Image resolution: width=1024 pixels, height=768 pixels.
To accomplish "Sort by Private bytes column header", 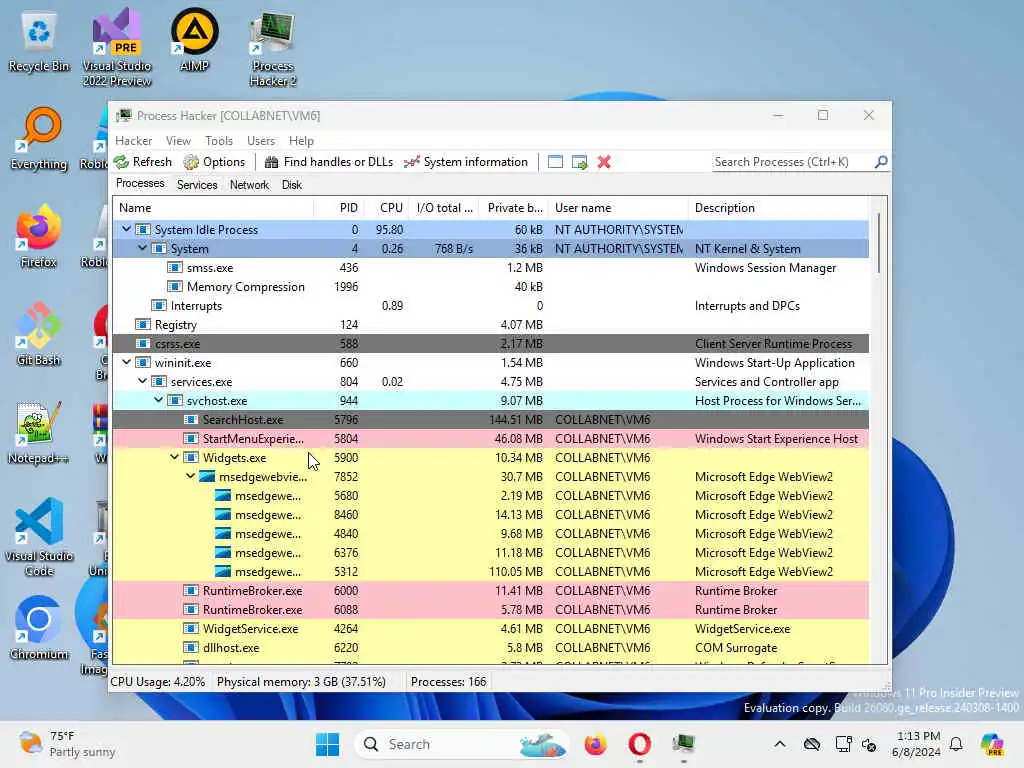I will point(514,208).
